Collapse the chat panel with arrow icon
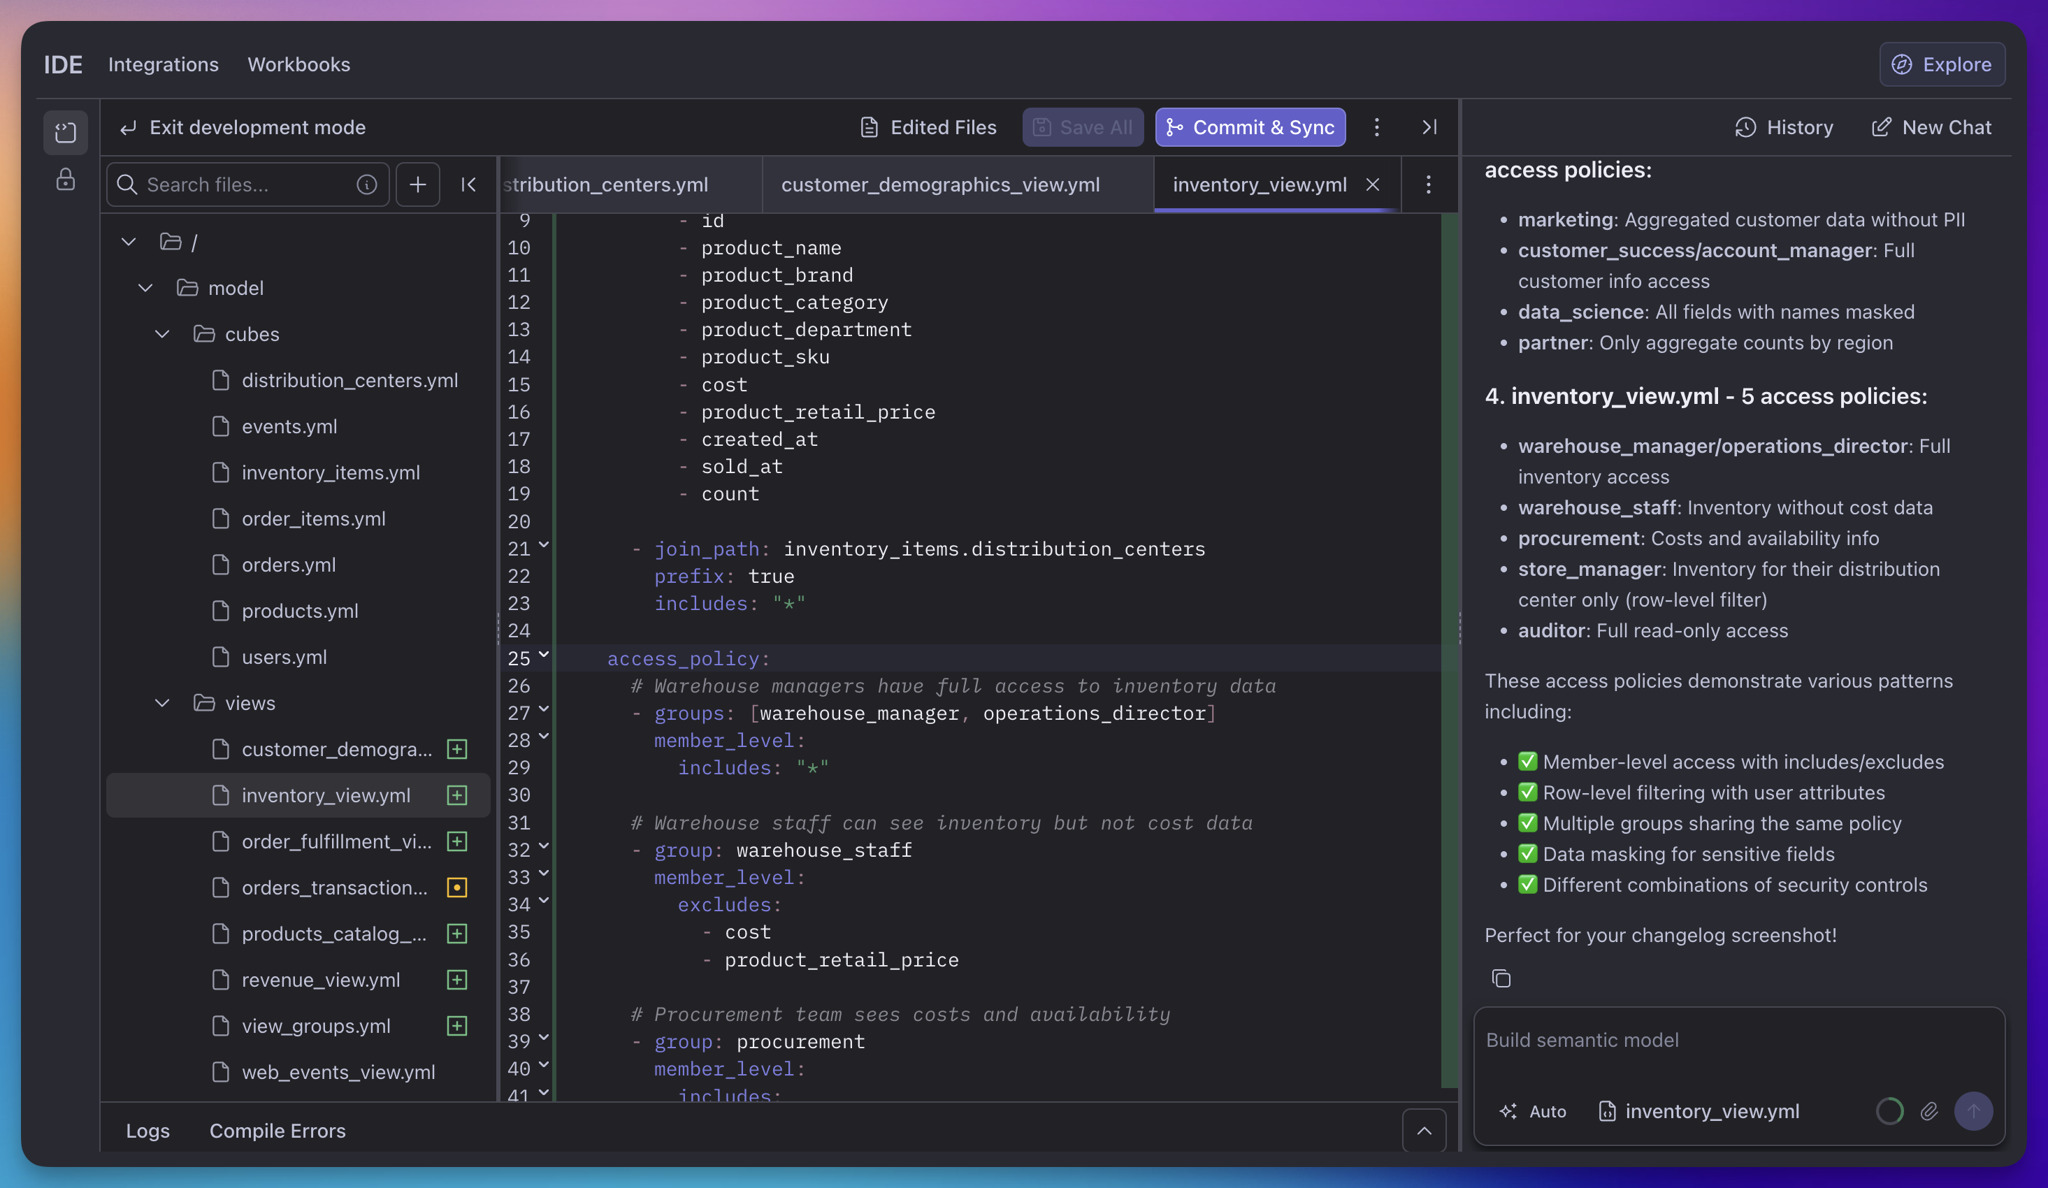2048x1188 pixels. pos(1430,127)
